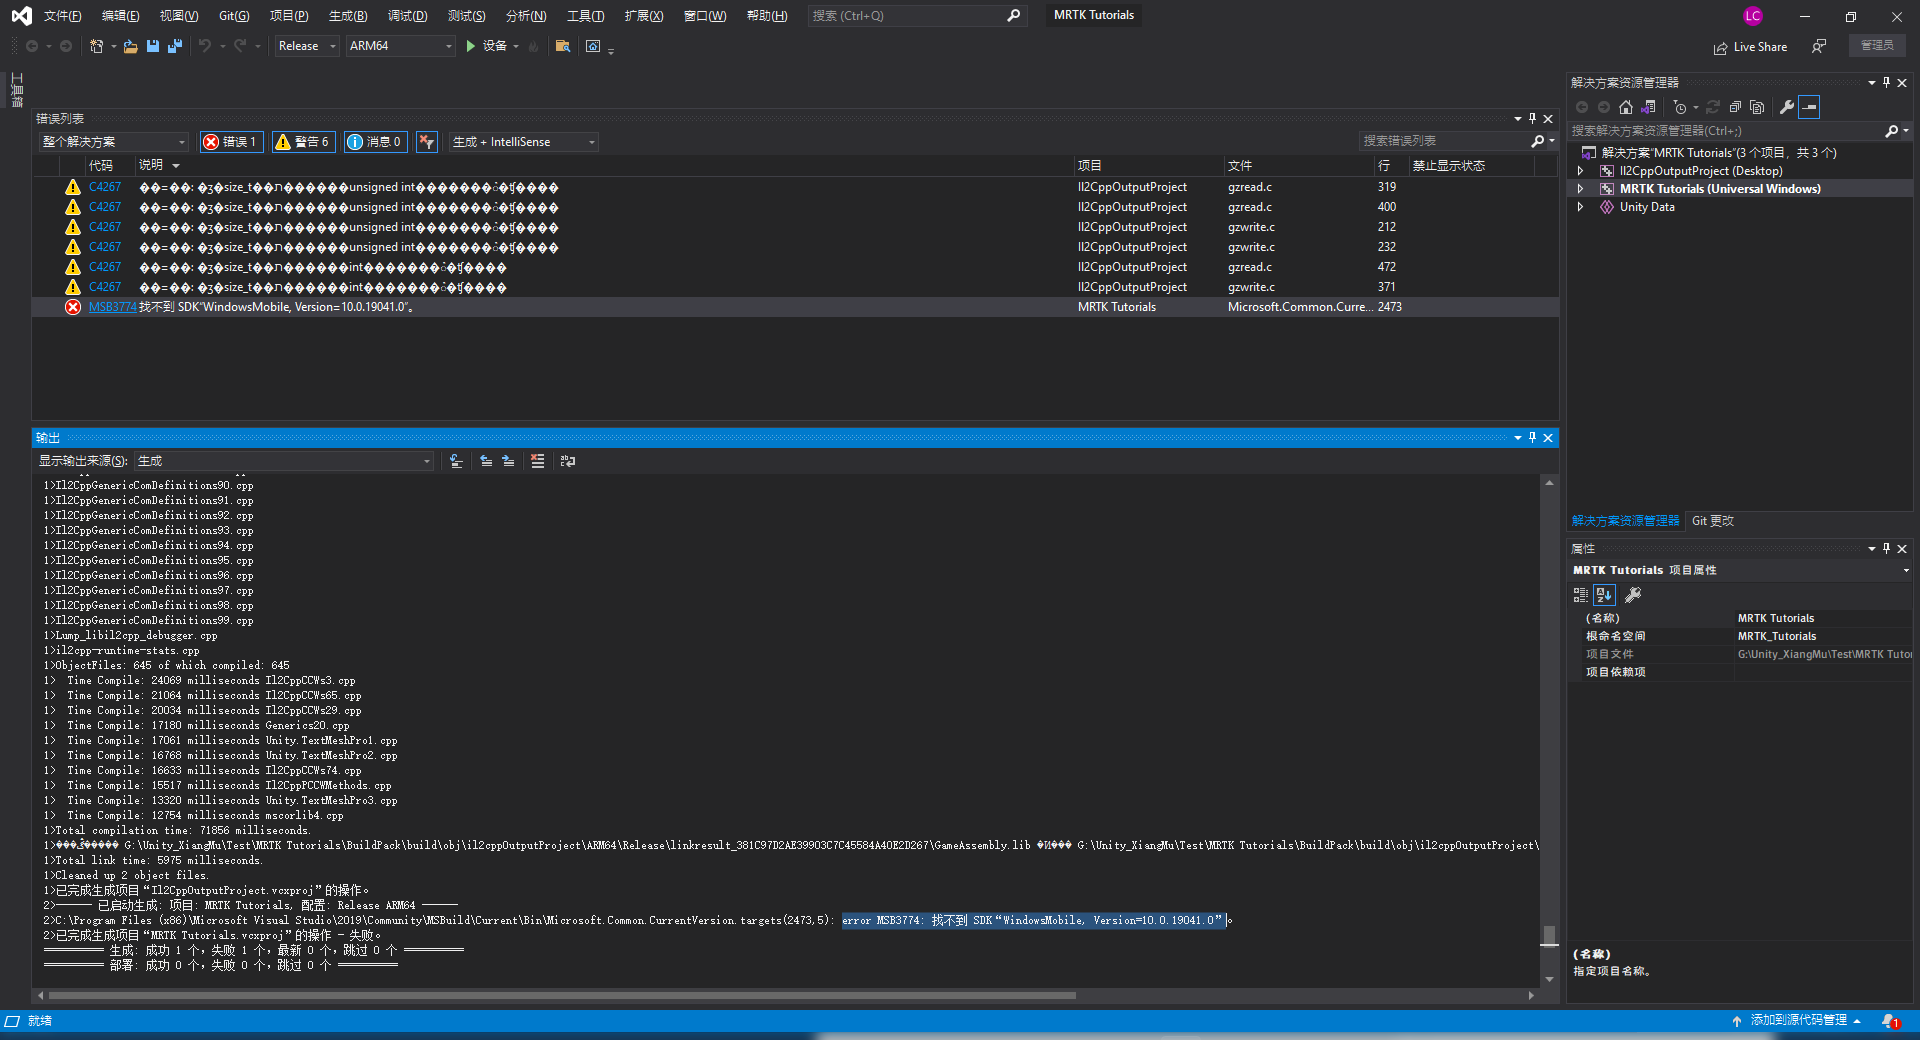Viewport: 1920px width, 1040px height.
Task: Click the notifications bell in status bar
Action: click(x=1889, y=1021)
